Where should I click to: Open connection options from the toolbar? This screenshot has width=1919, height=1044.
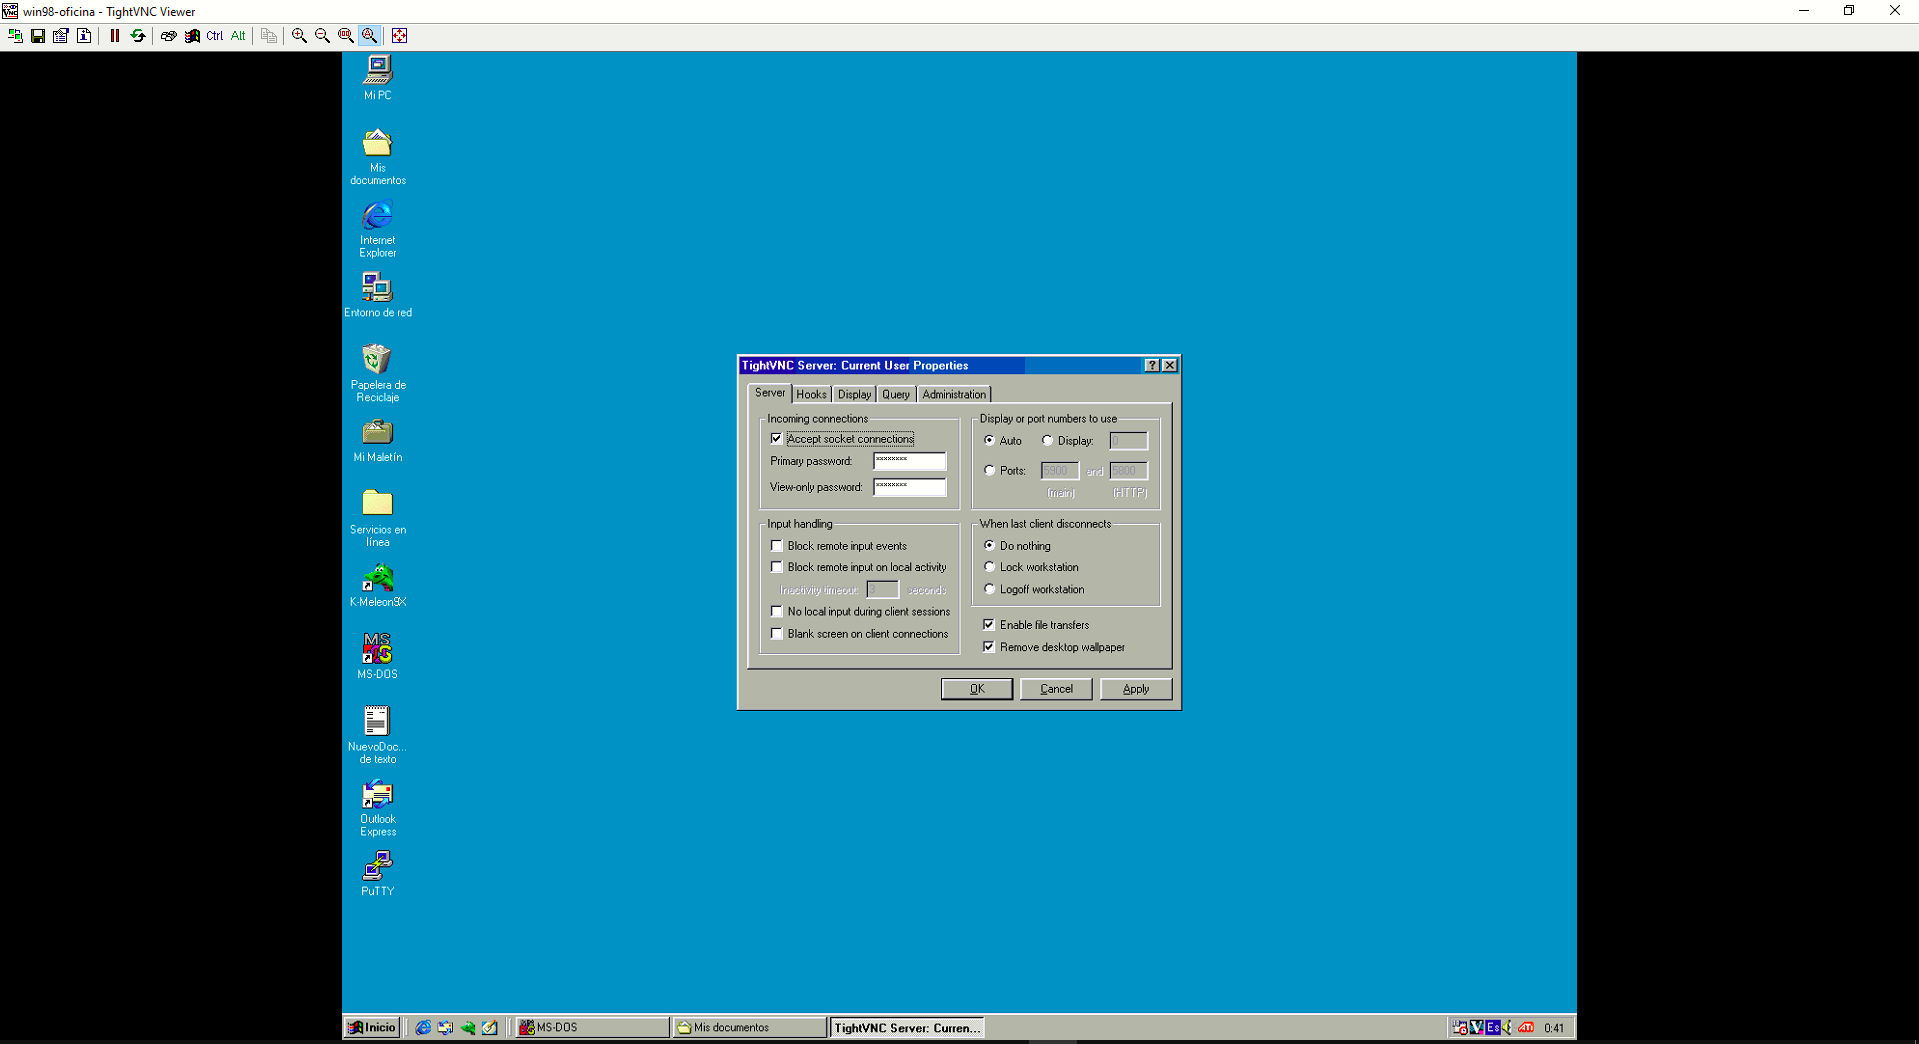[x=61, y=36]
